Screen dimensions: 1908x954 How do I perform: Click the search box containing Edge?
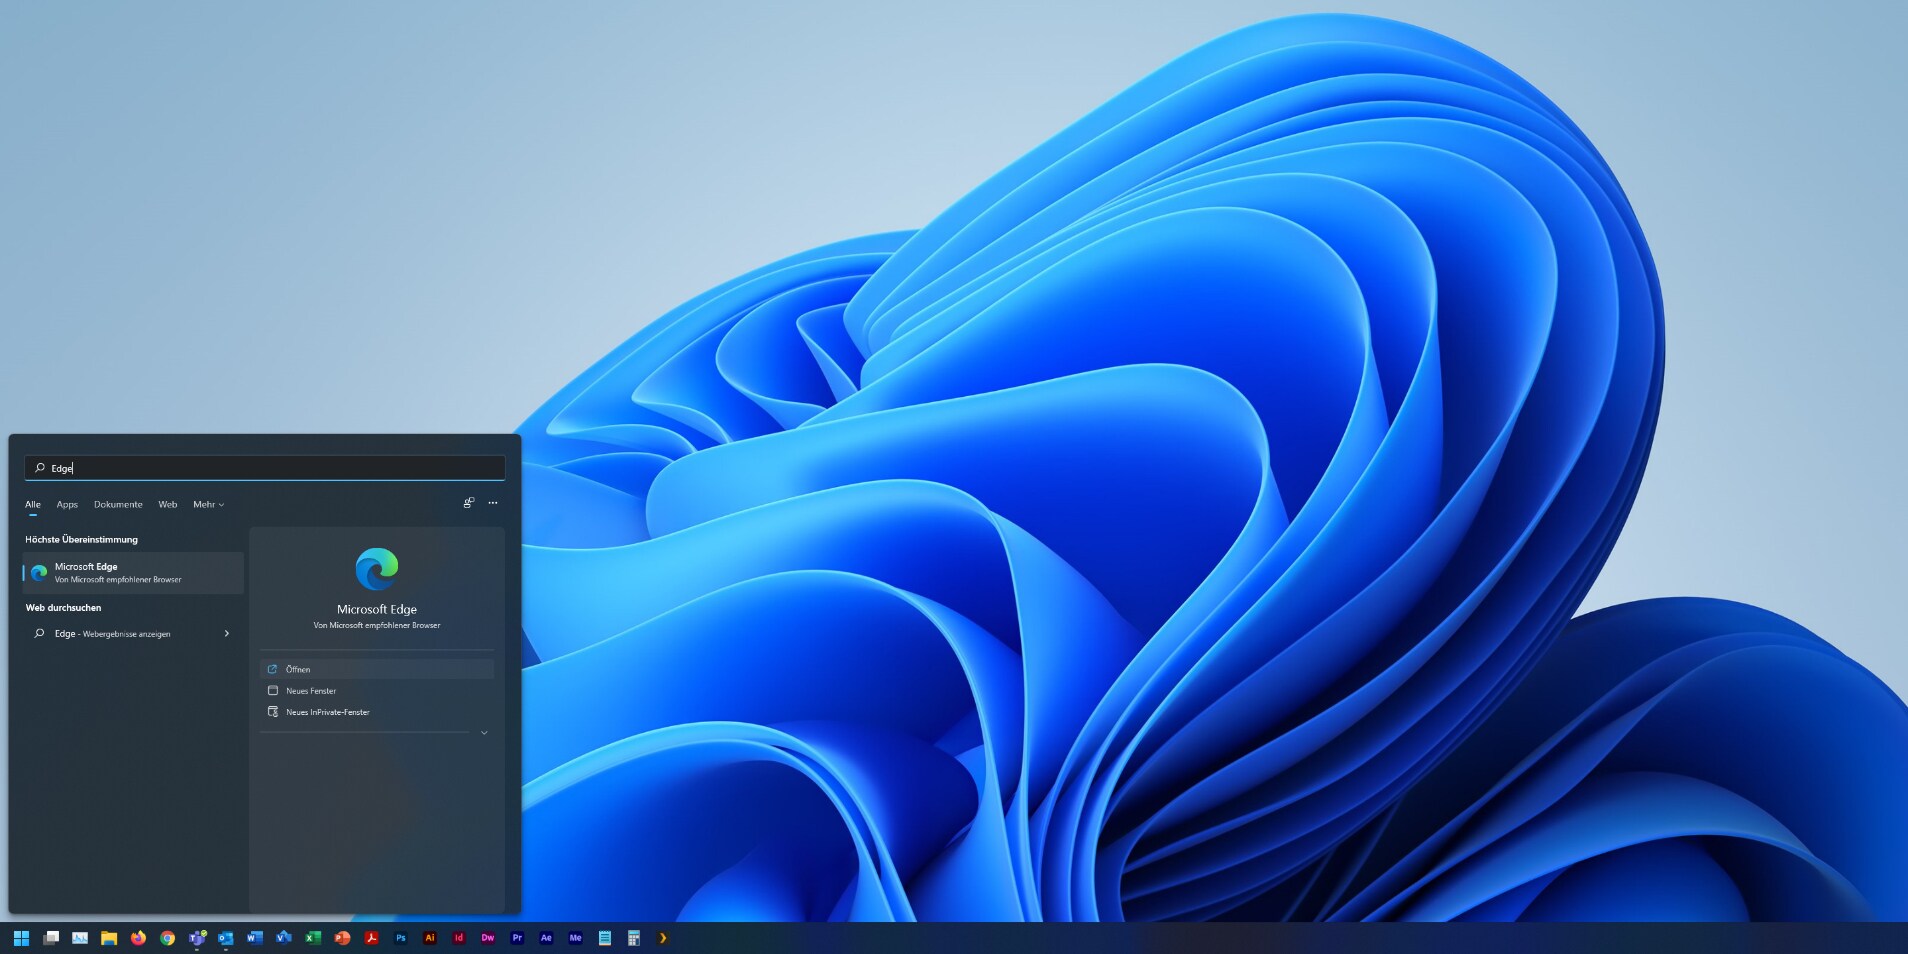point(265,468)
